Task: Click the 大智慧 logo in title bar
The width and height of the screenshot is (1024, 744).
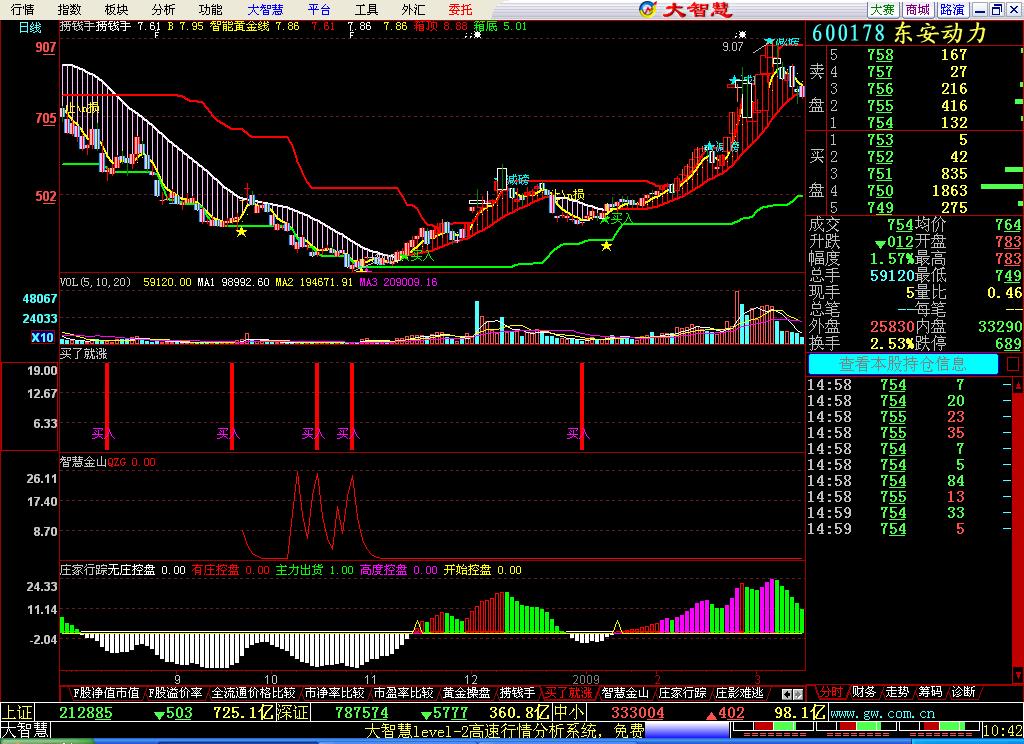Action: pyautogui.click(x=686, y=9)
